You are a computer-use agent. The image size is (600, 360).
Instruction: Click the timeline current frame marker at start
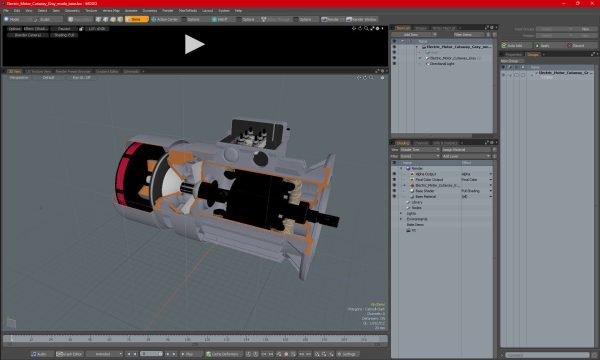pos(11,339)
